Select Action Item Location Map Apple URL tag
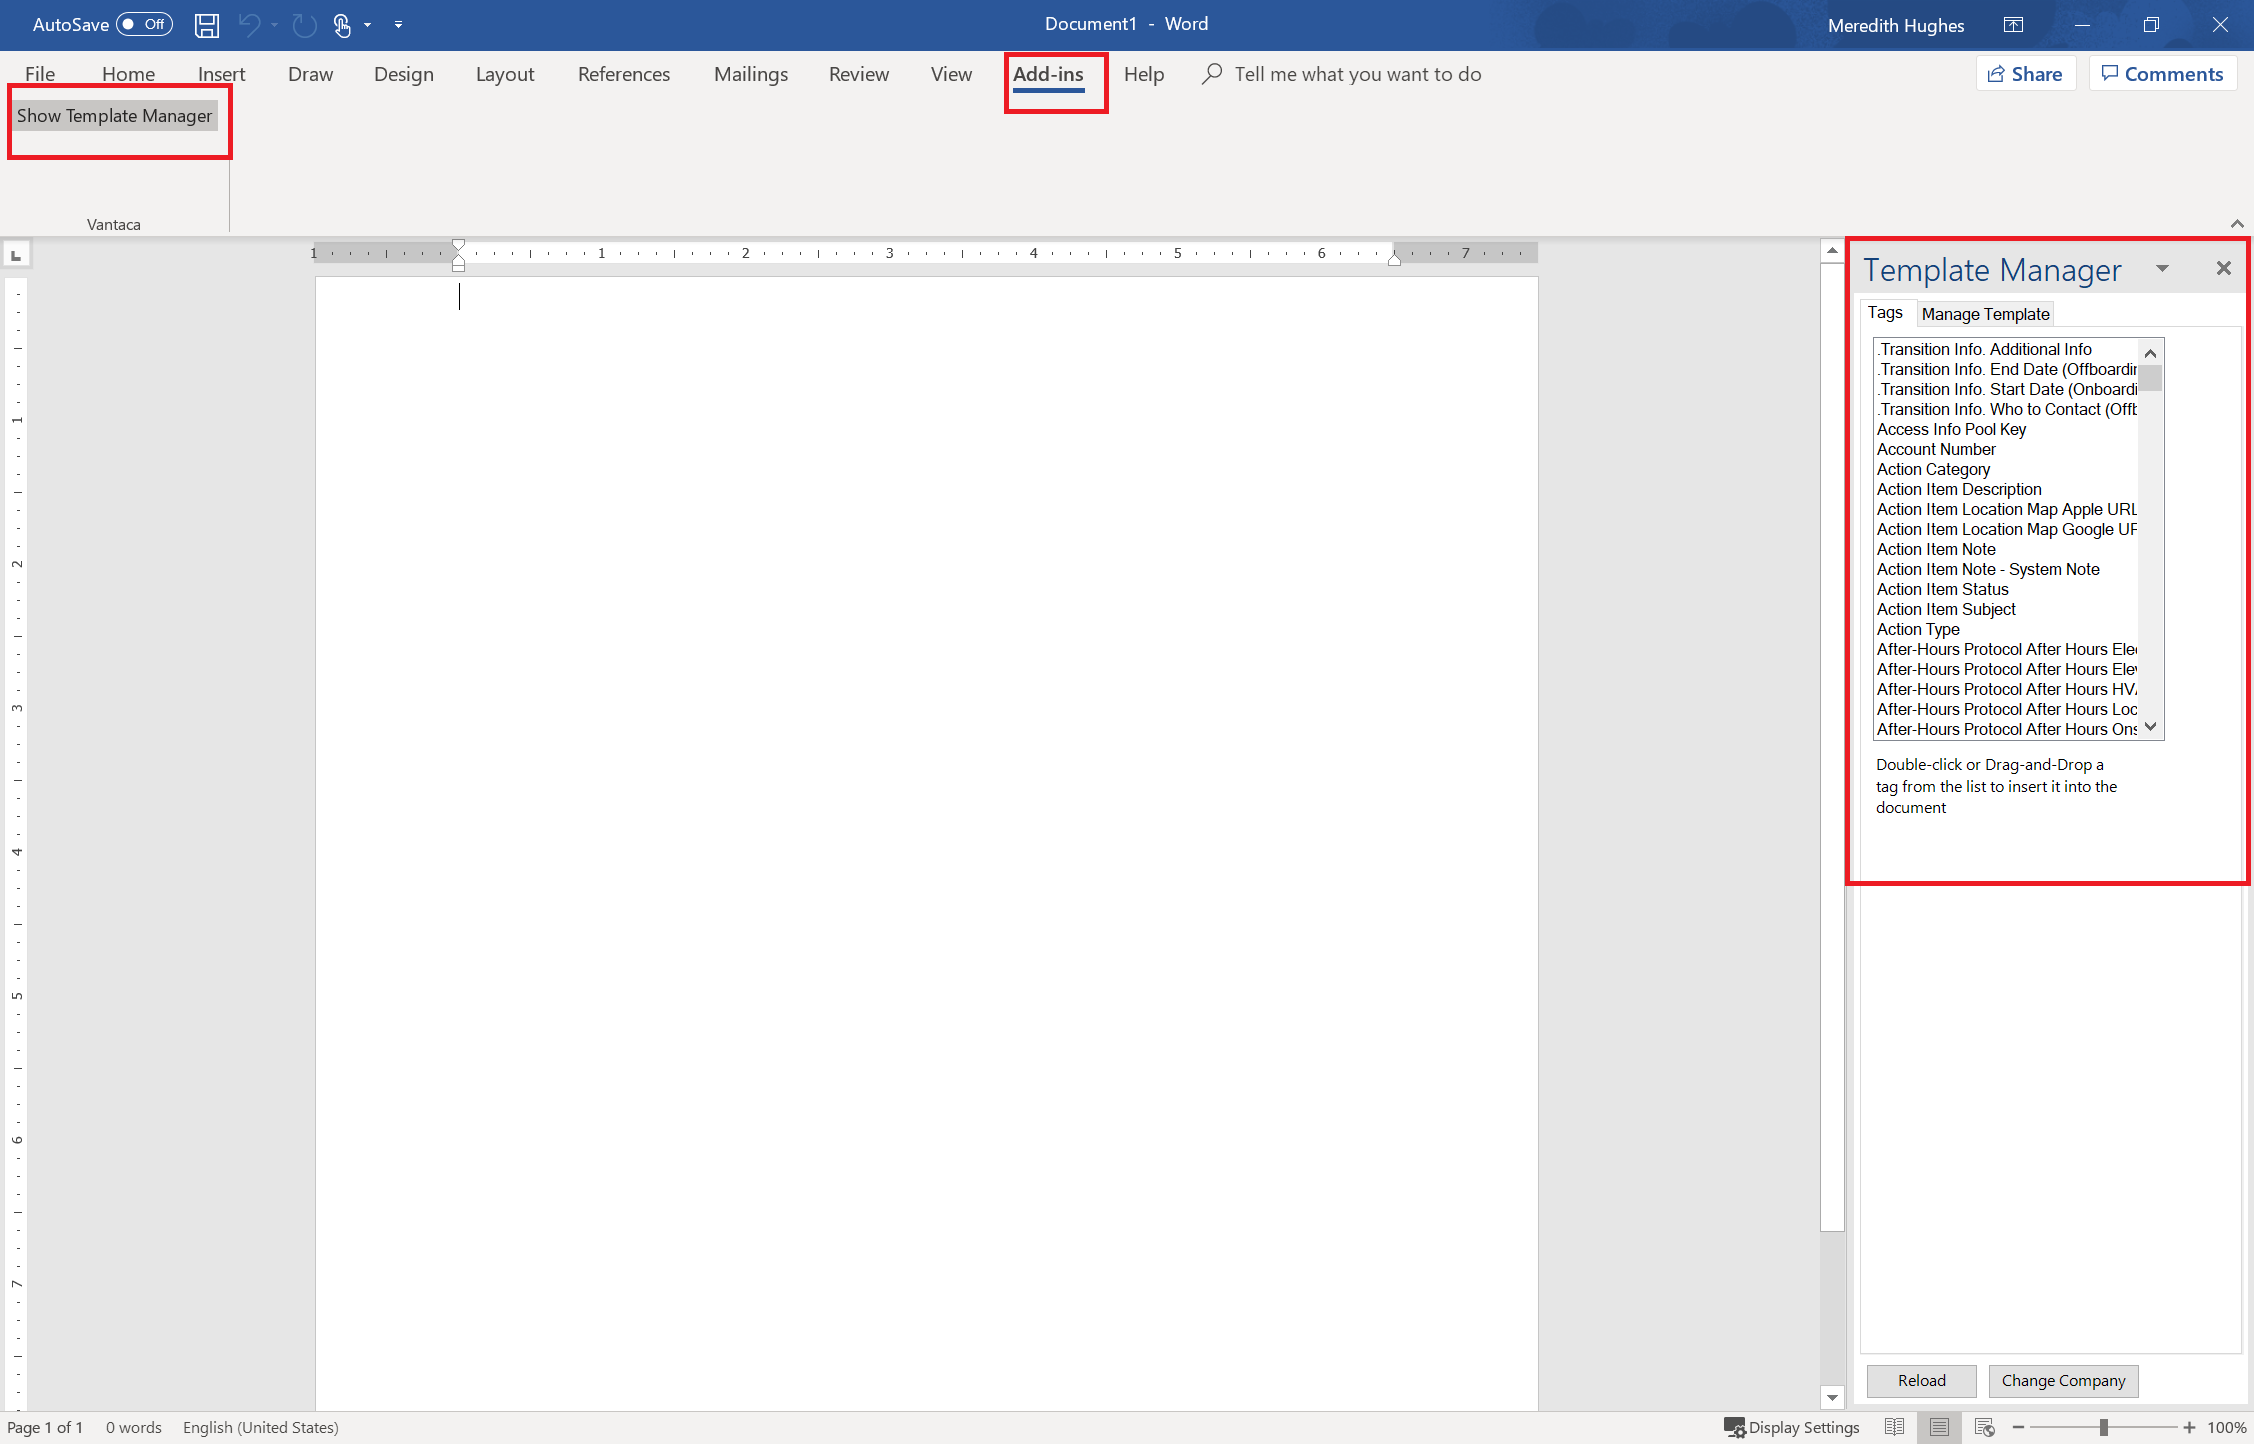The height and width of the screenshot is (1444, 2254). point(2005,509)
